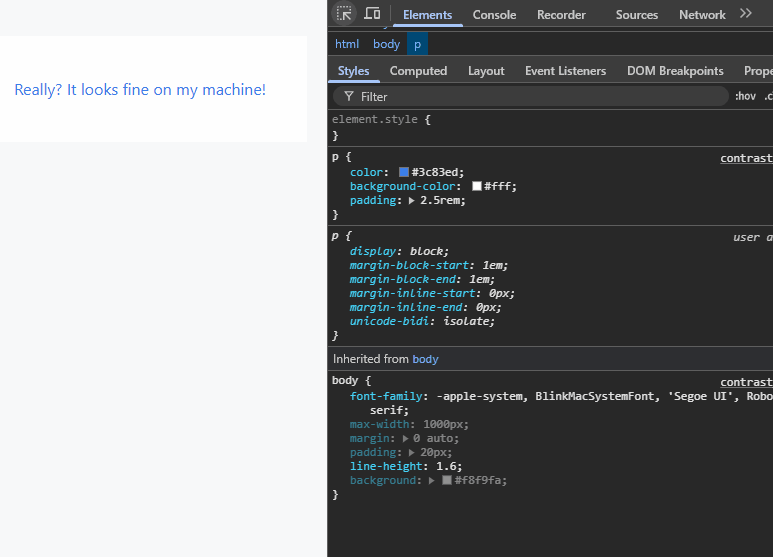Click the unicode-bidi: isolate declaration
The image size is (773, 557).
point(422,321)
